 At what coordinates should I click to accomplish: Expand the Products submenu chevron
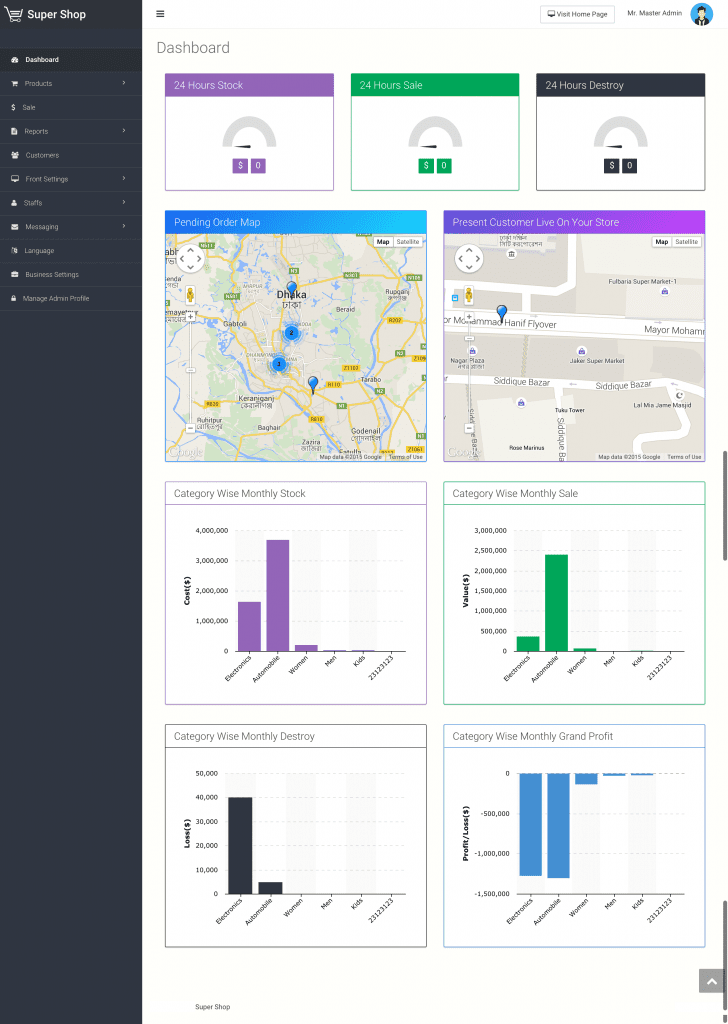[x=123, y=83]
